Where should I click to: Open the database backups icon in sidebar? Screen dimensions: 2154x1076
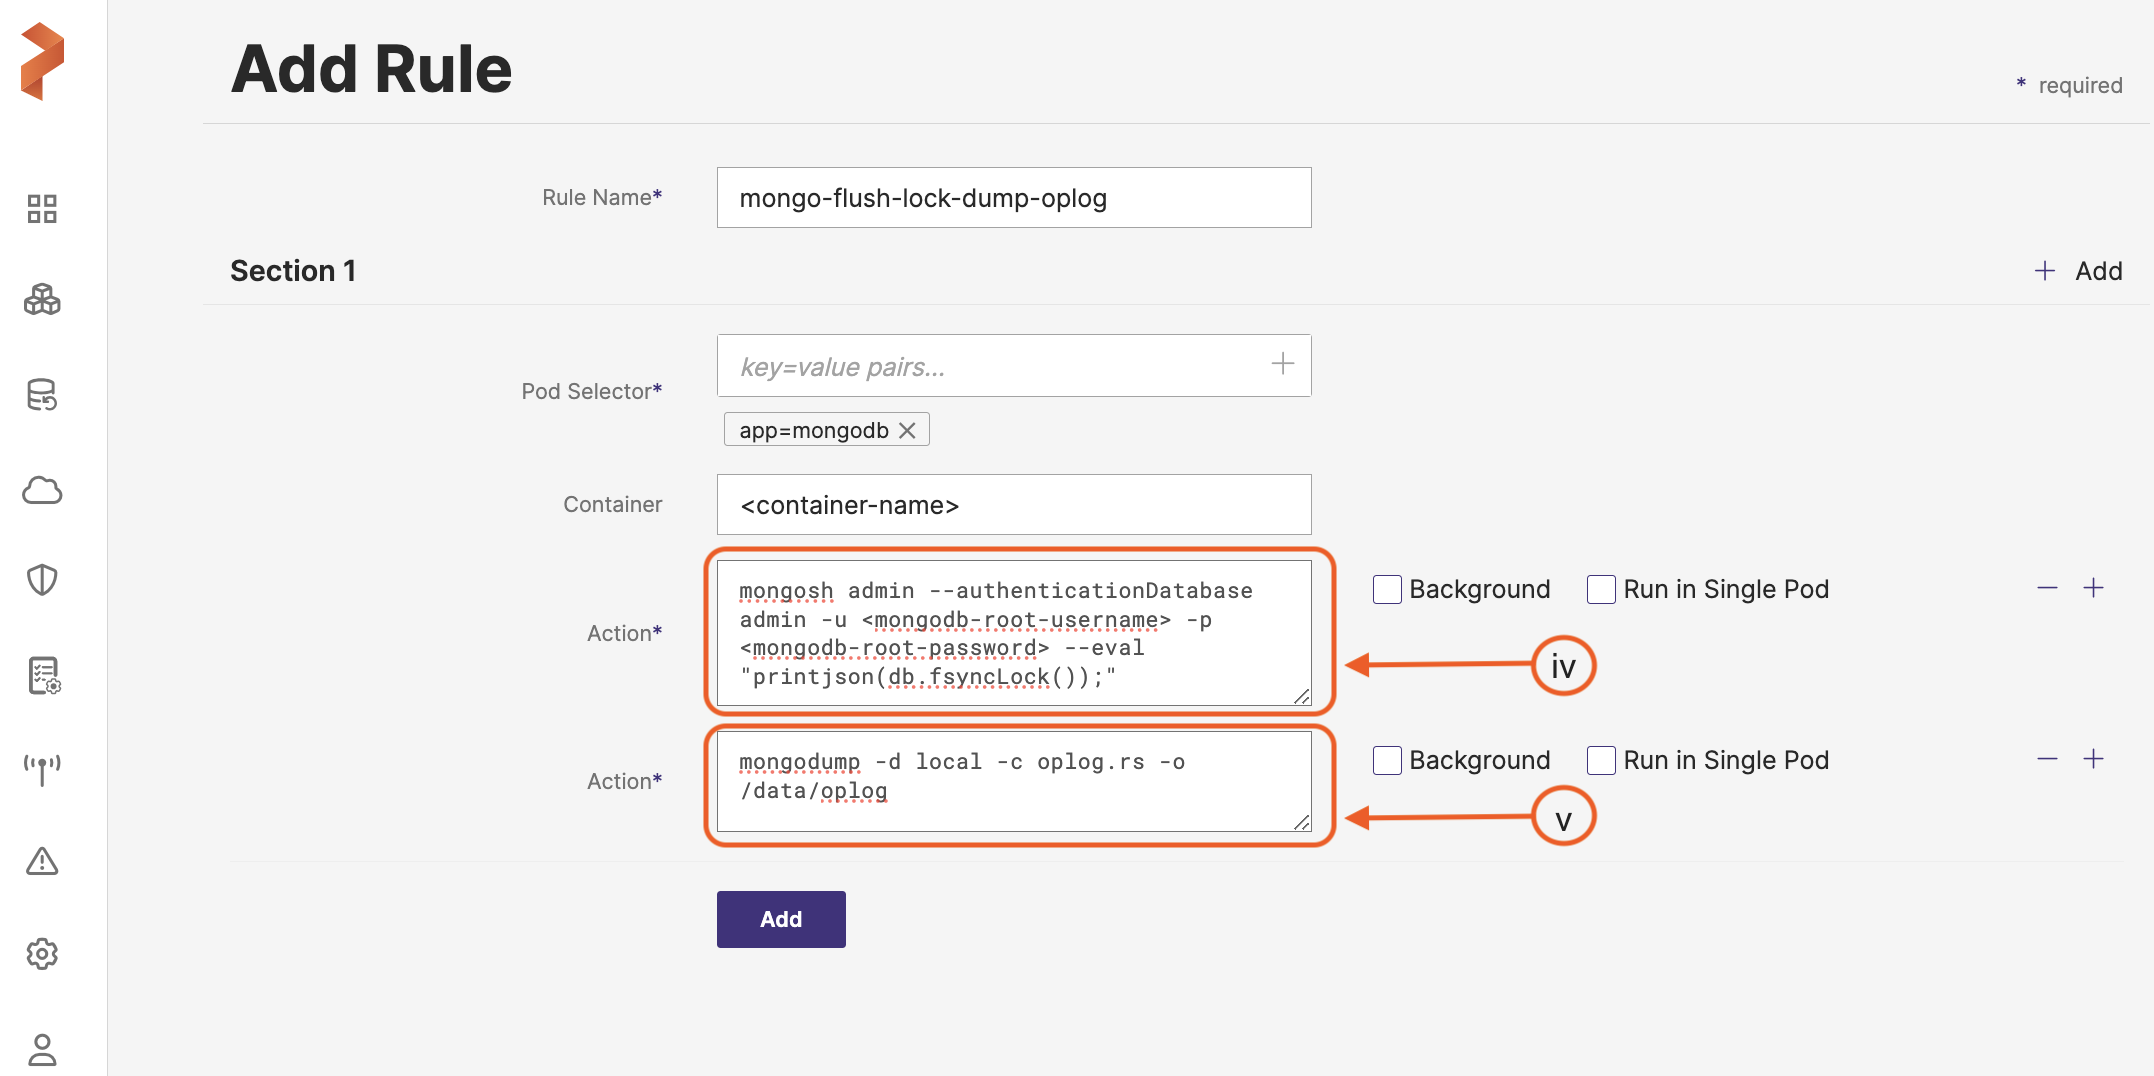[42, 395]
